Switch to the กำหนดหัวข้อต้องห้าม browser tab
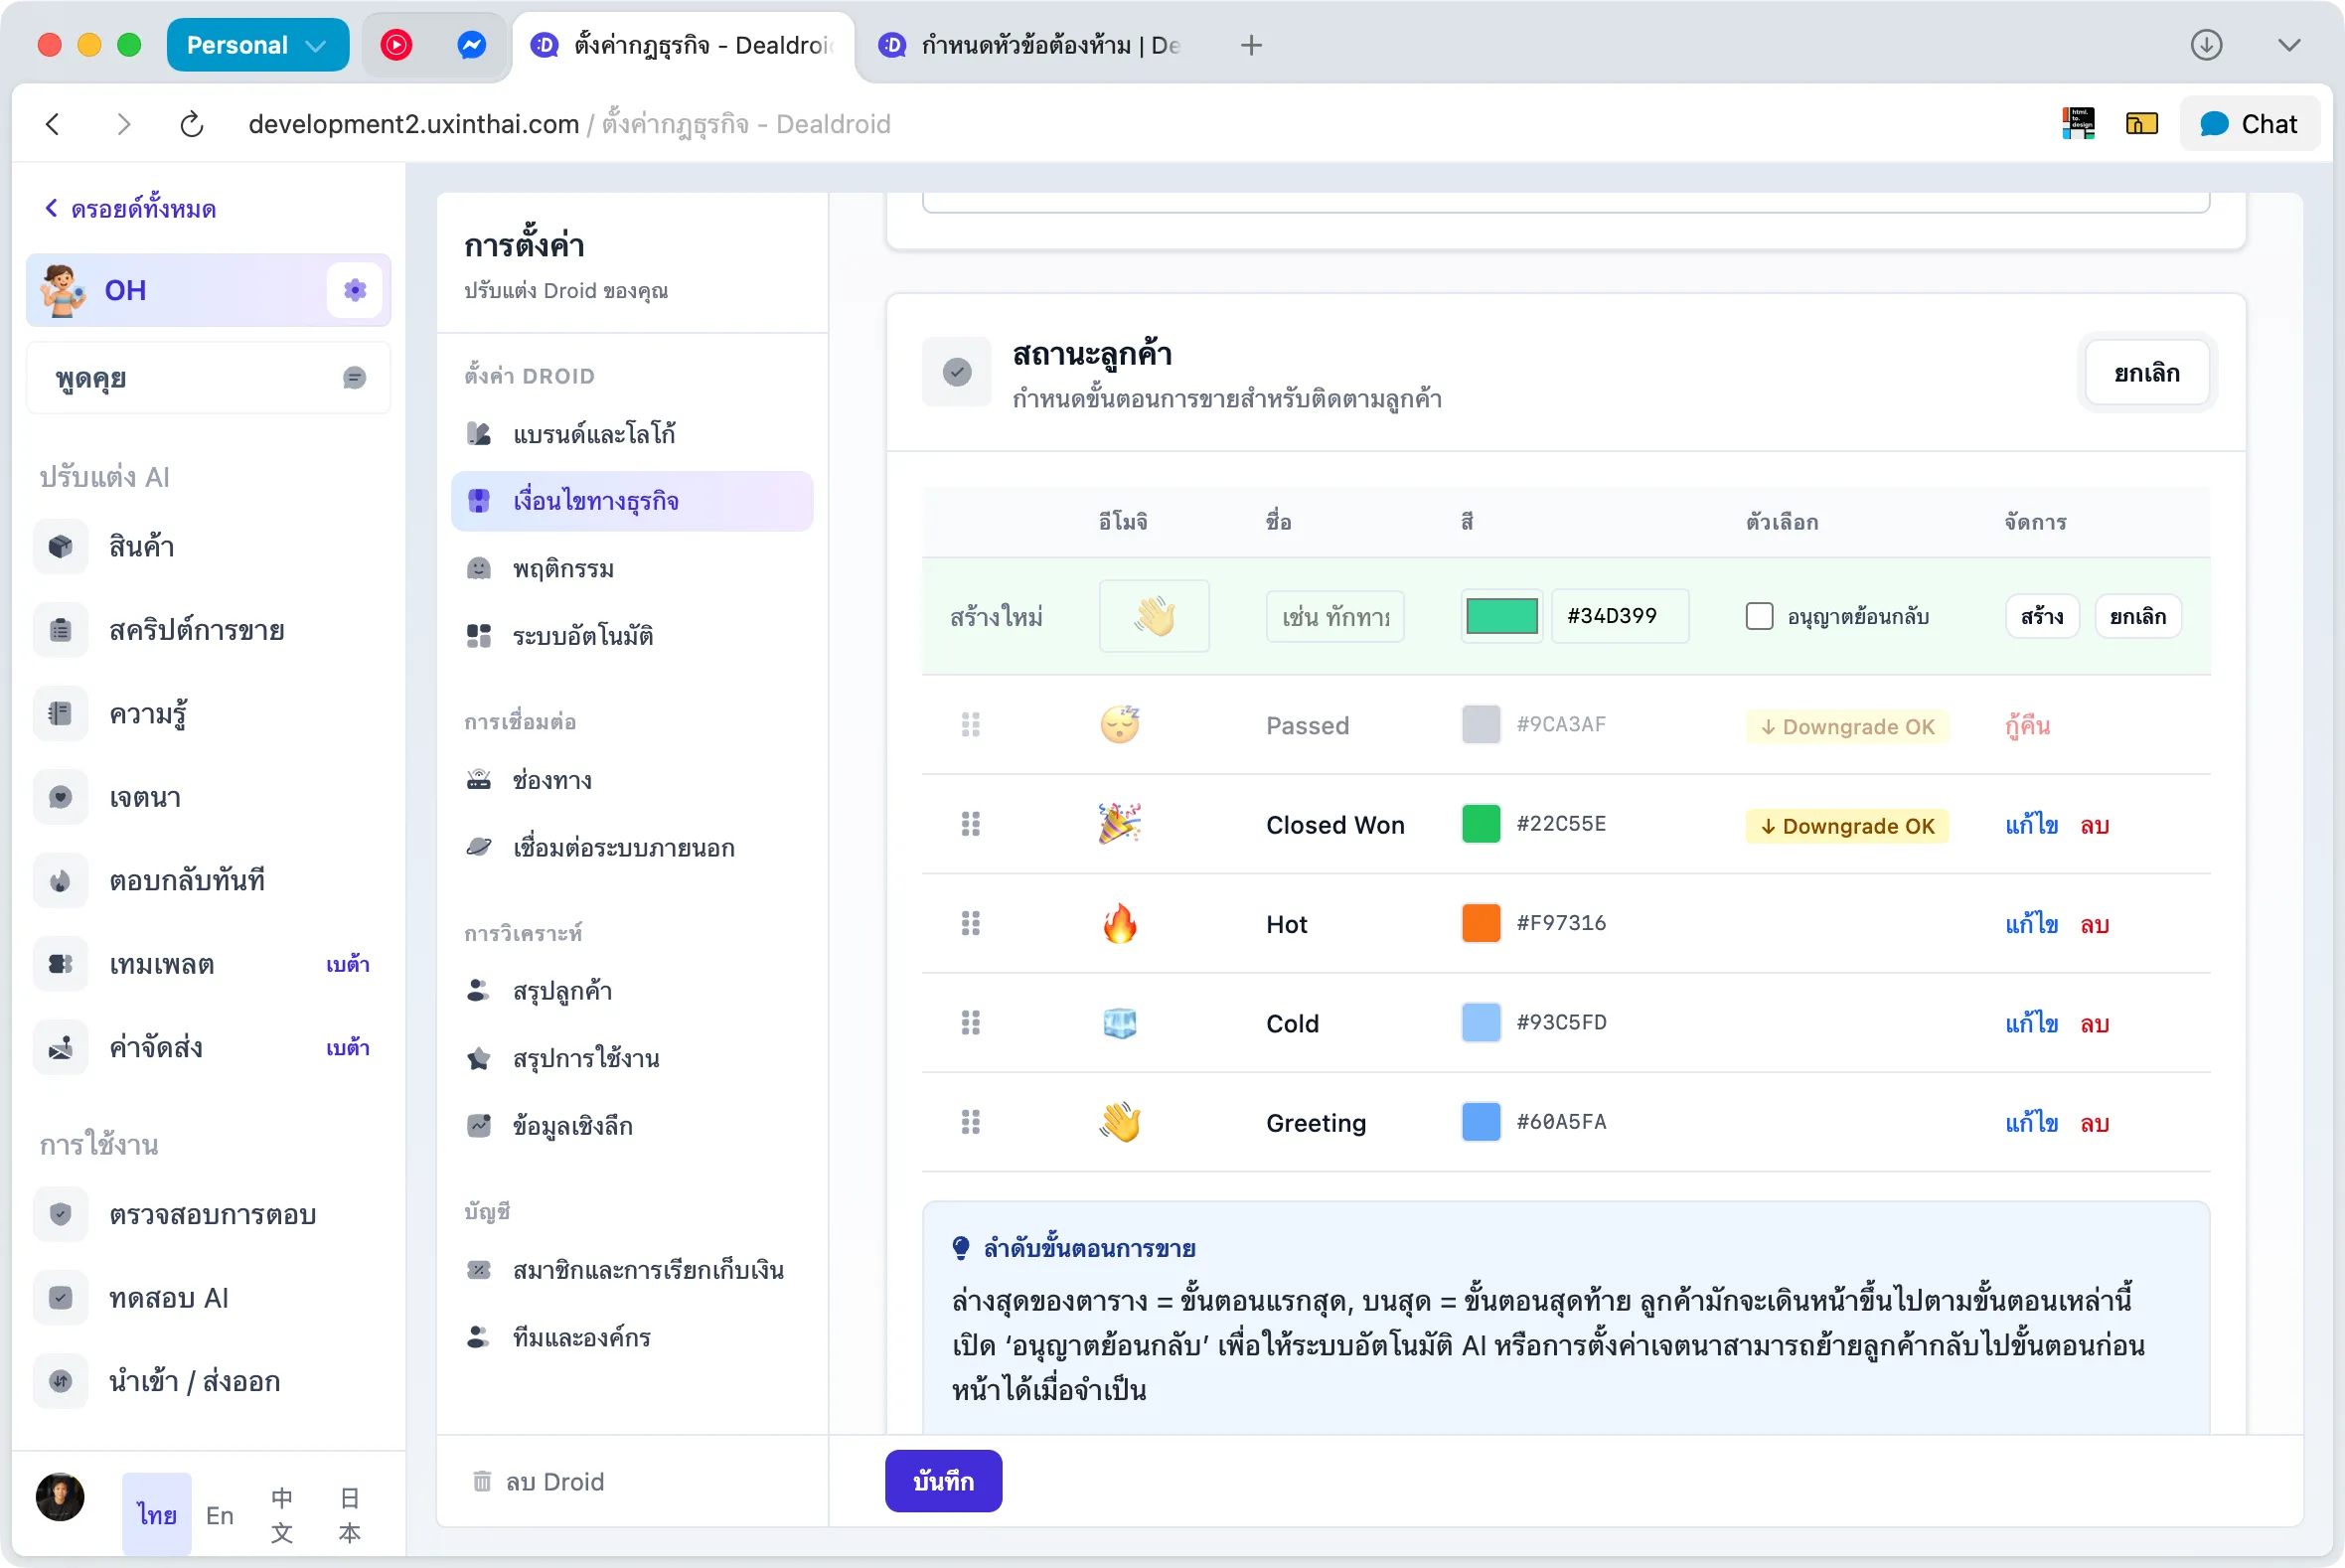Viewport: 2345px width, 1568px height. coord(1030,45)
